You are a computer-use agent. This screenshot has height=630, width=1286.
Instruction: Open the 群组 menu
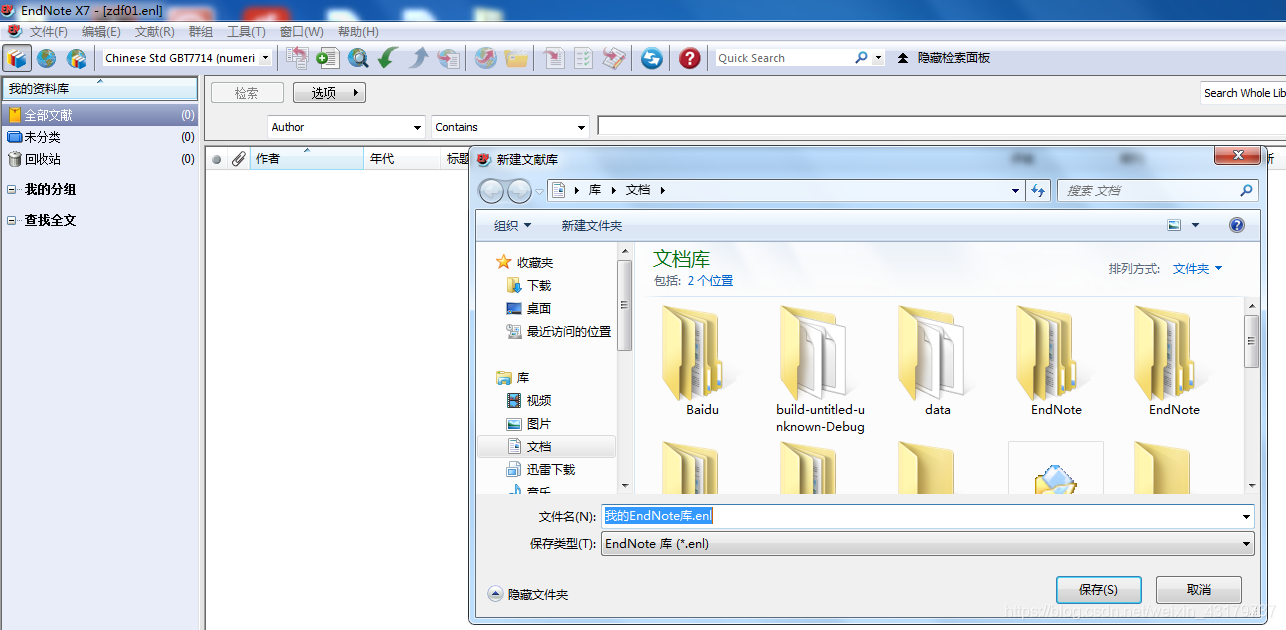click(x=201, y=32)
